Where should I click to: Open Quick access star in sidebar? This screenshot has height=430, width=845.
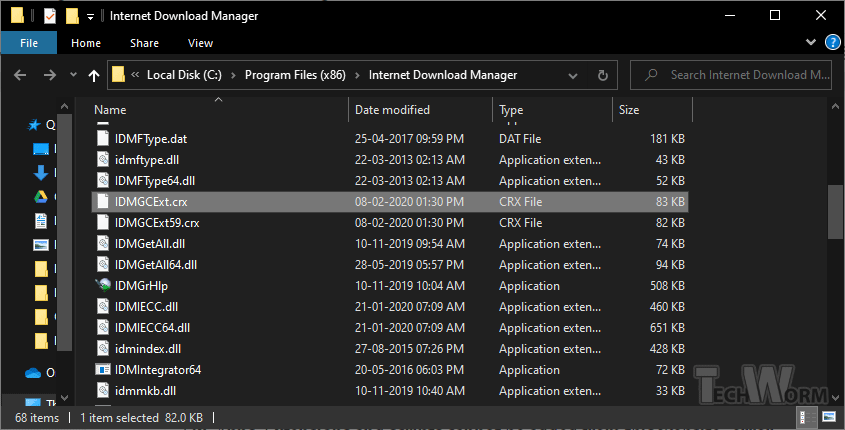(x=34, y=125)
